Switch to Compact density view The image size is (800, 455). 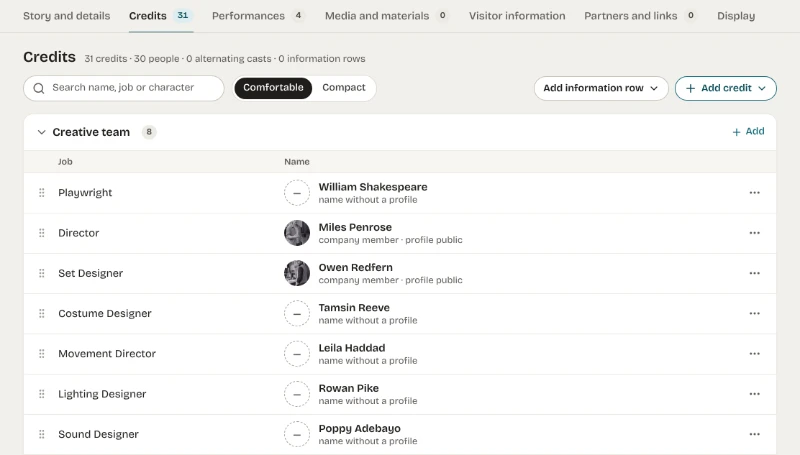click(343, 88)
